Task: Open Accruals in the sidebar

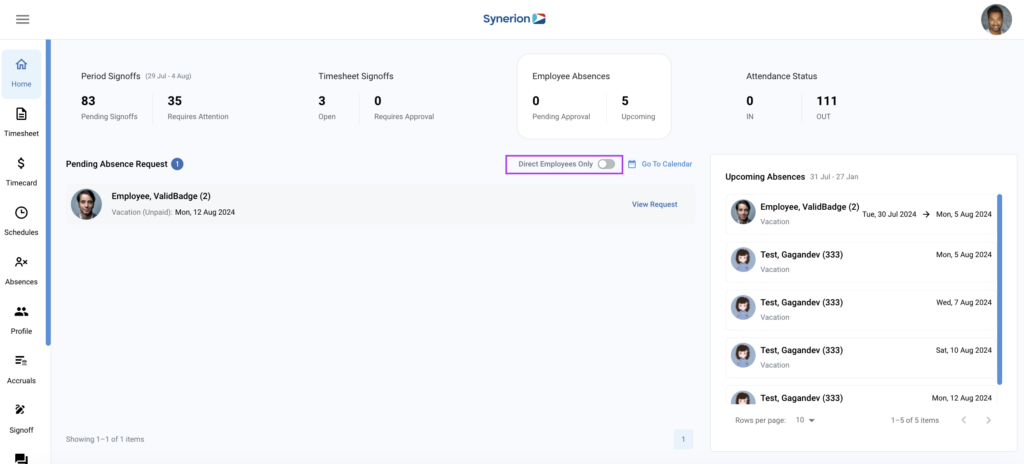Action: click(x=22, y=369)
